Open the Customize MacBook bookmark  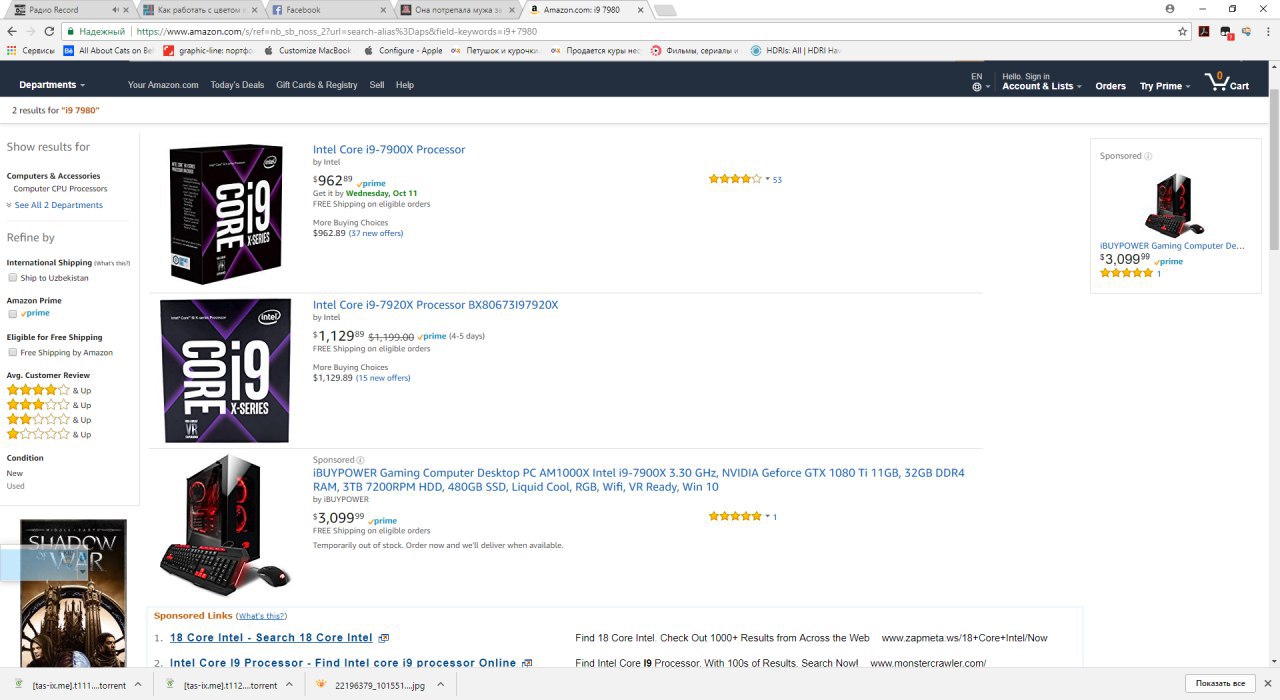(308, 50)
